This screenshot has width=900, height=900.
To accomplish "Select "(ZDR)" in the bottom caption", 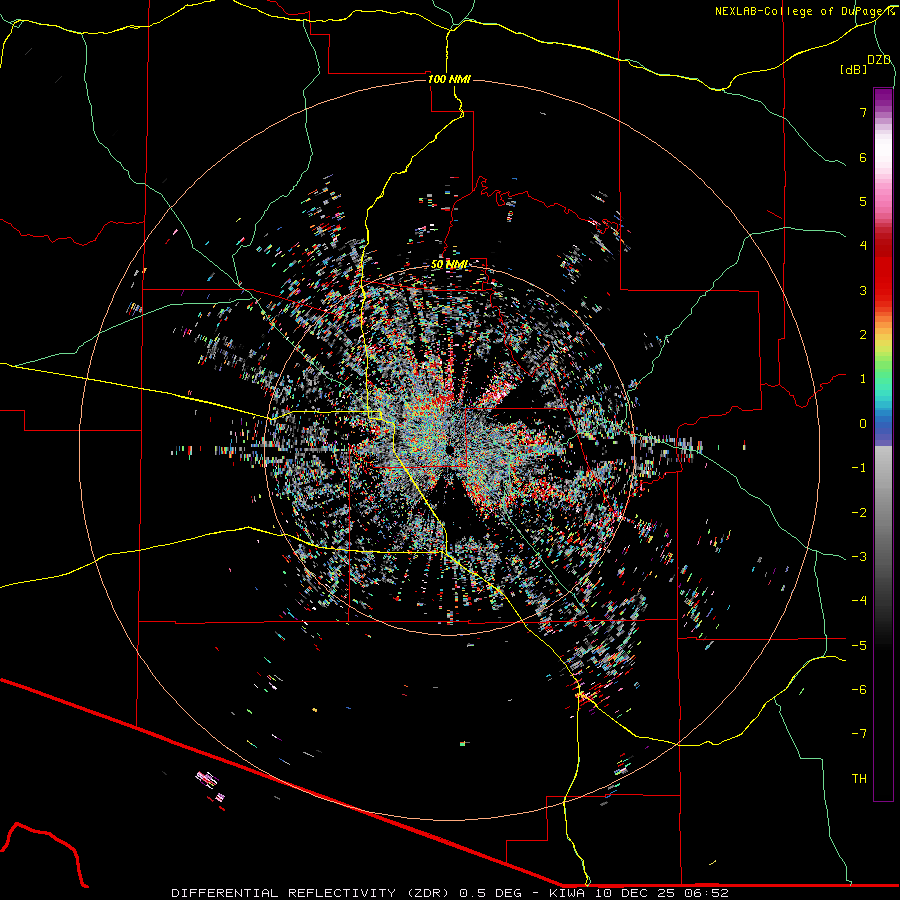I will (x=430, y=893).
